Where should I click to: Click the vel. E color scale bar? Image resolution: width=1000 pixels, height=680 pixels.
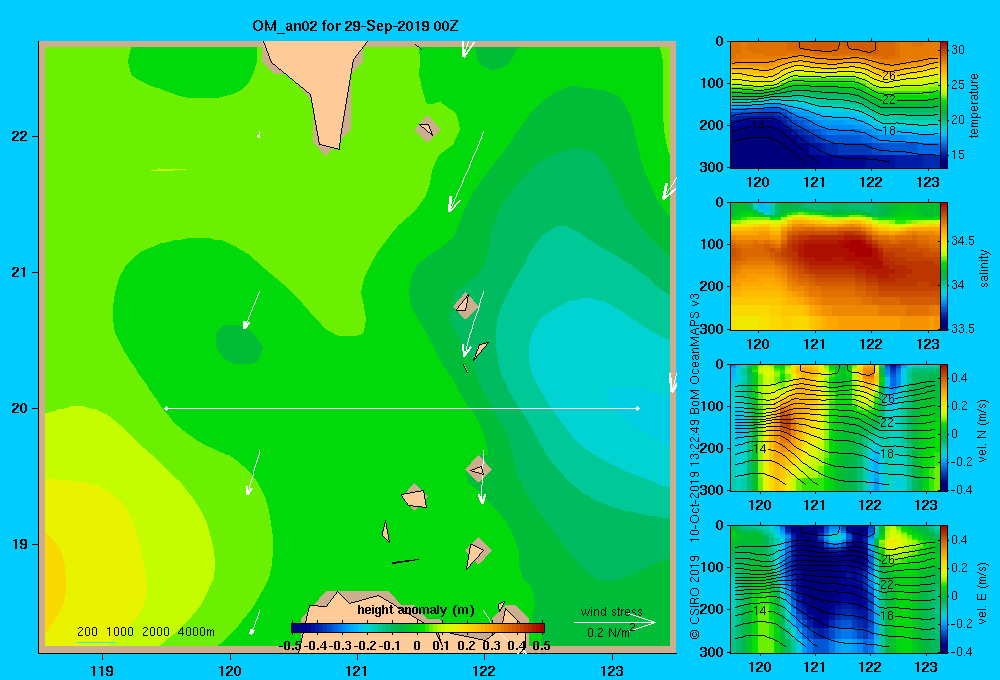[944, 588]
